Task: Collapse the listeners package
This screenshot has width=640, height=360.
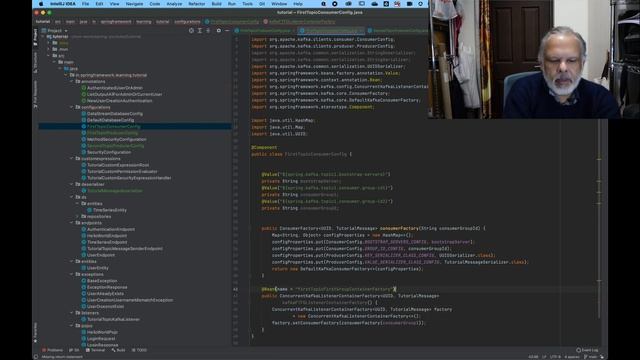Action: (72, 313)
